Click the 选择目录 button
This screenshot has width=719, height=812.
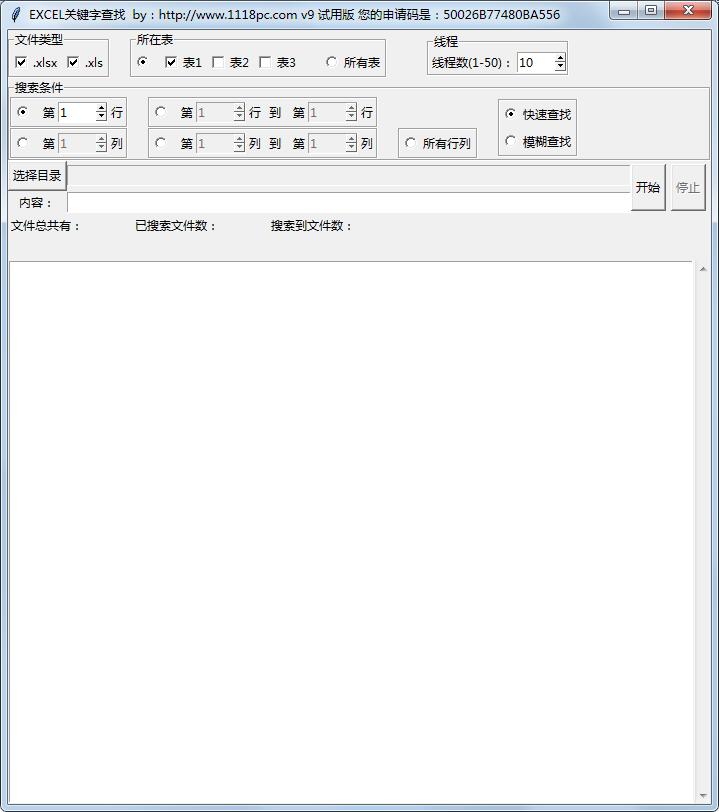37,176
